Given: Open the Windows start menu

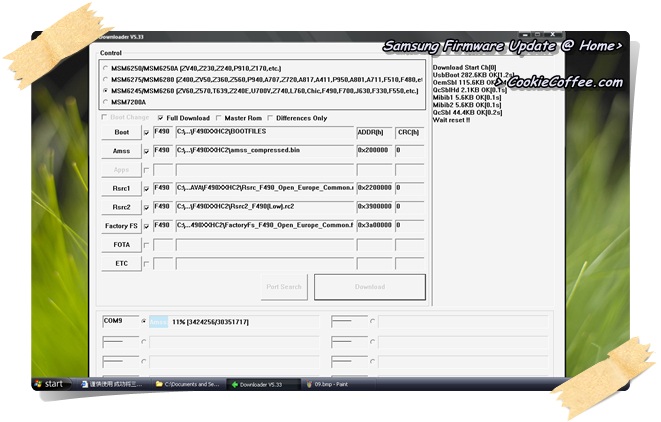Looking at the screenshot, I should 50,384.
